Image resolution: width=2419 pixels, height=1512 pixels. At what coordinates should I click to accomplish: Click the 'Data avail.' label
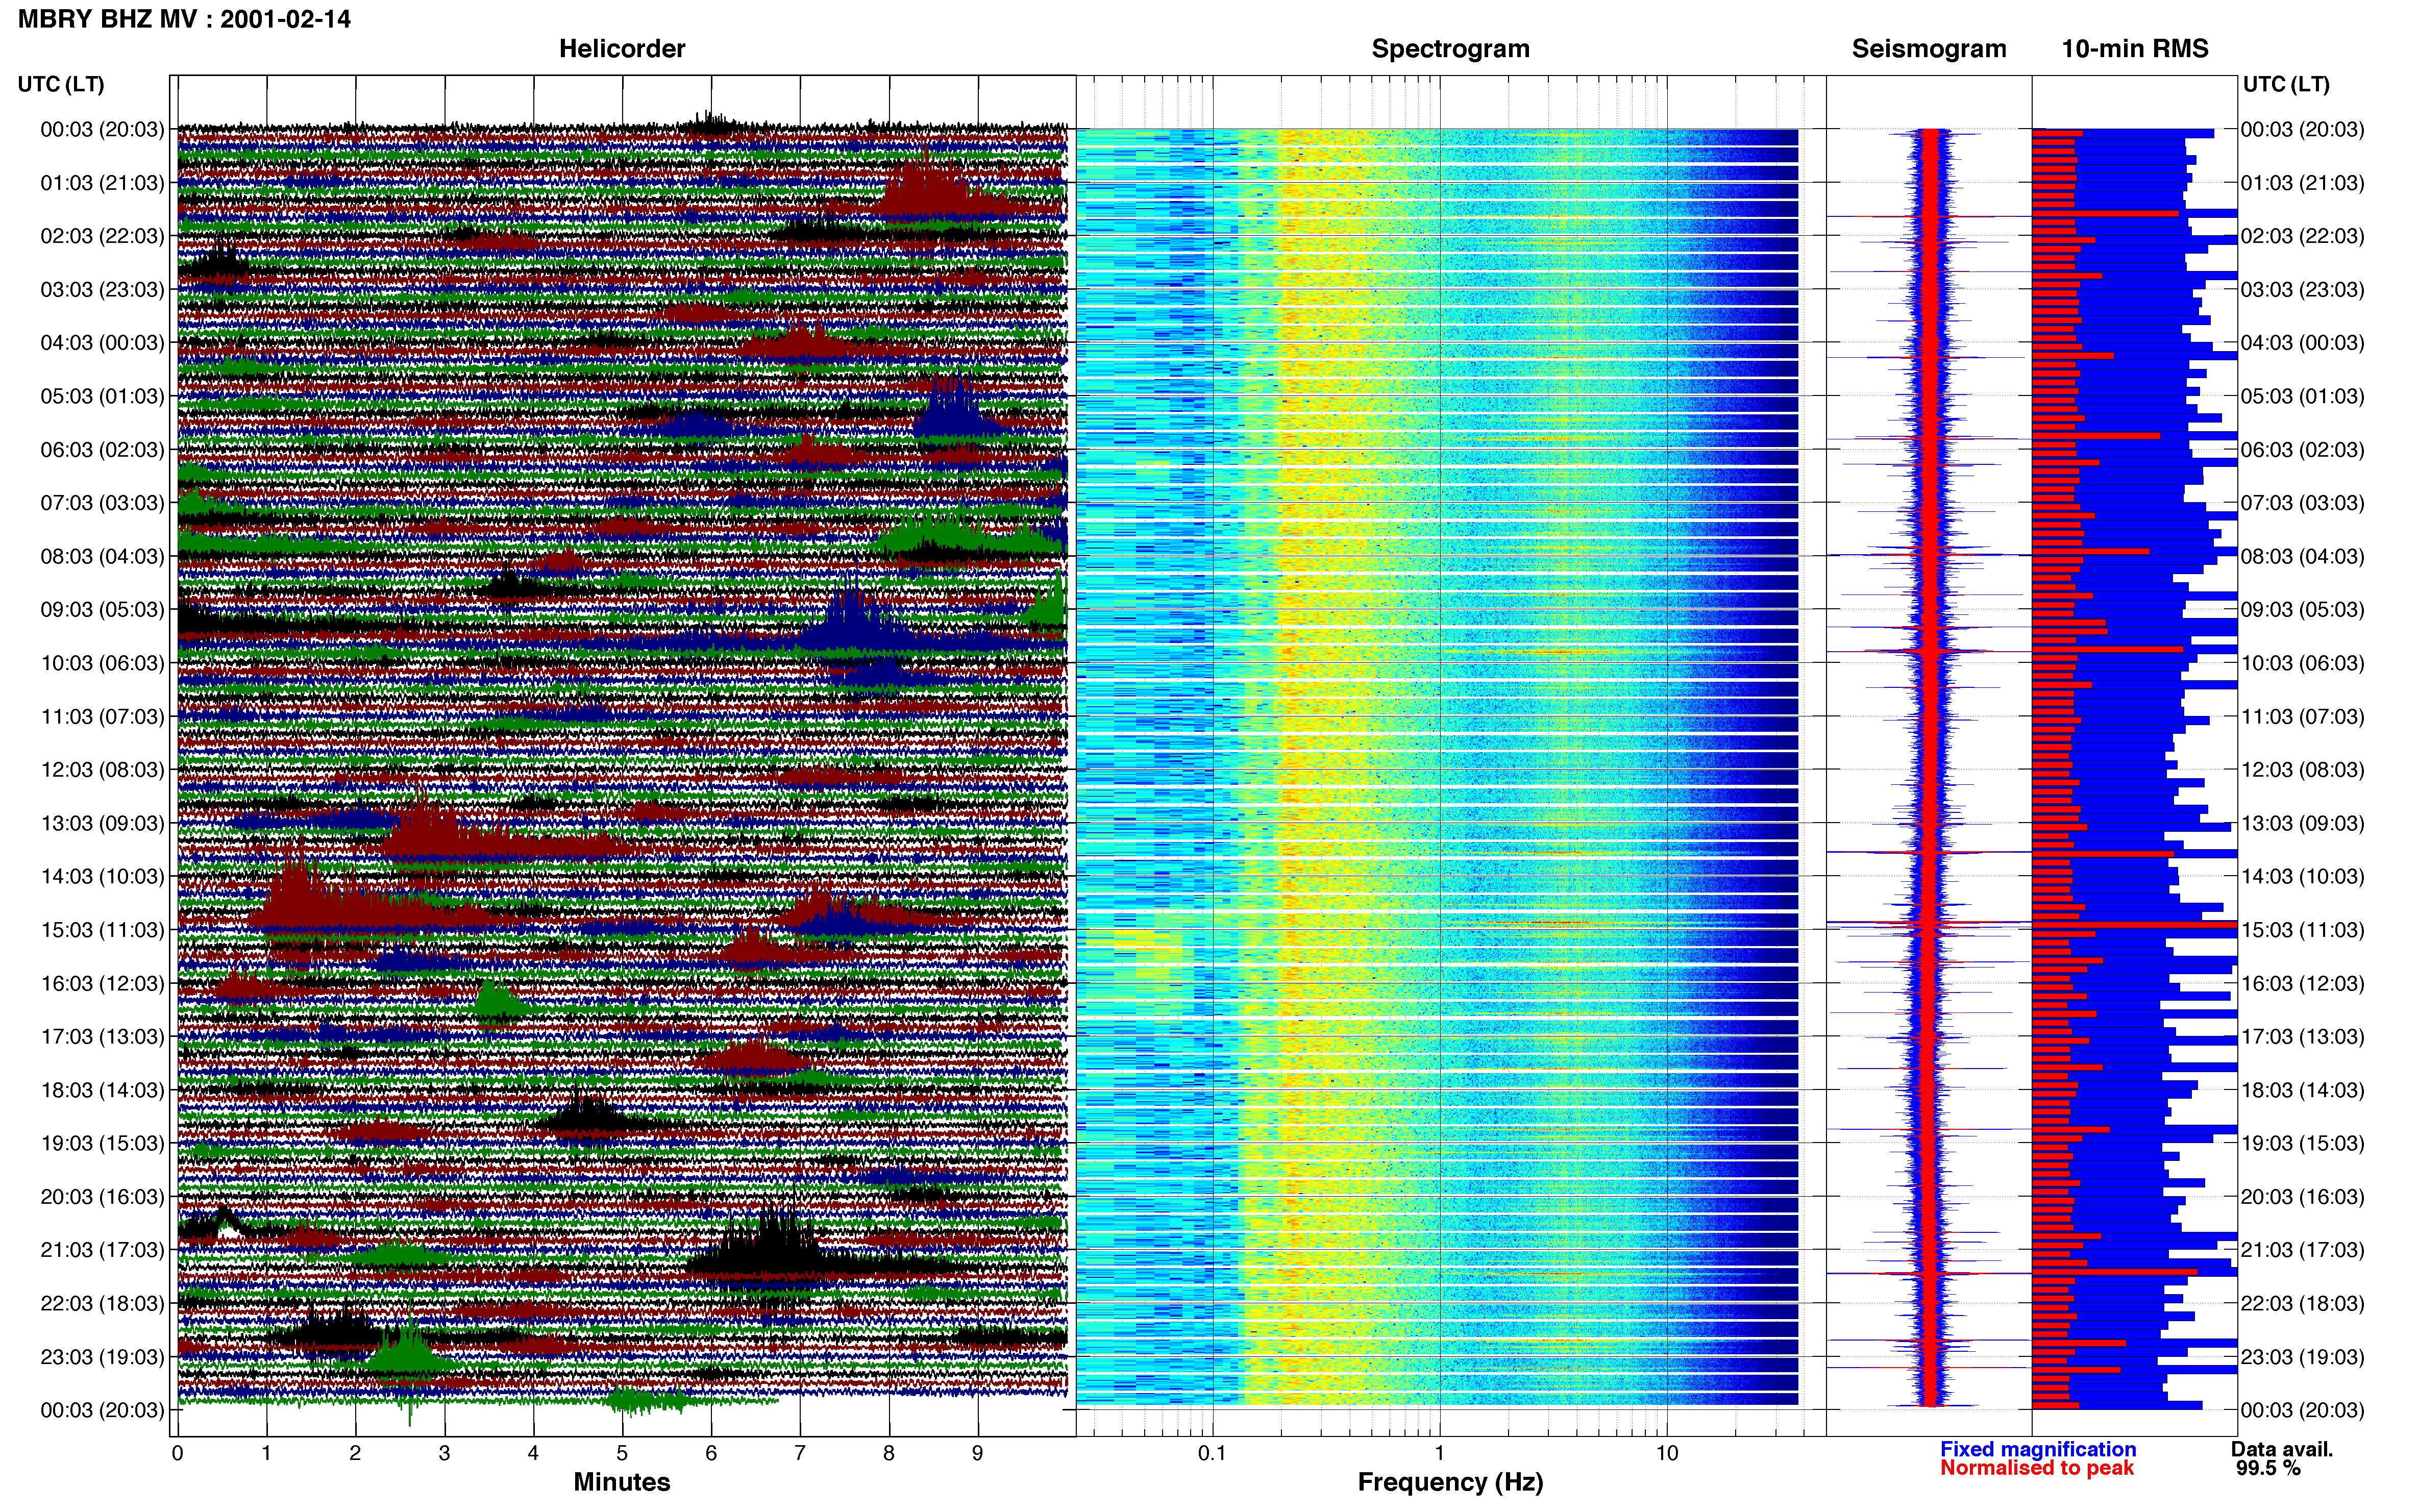2281,1449
